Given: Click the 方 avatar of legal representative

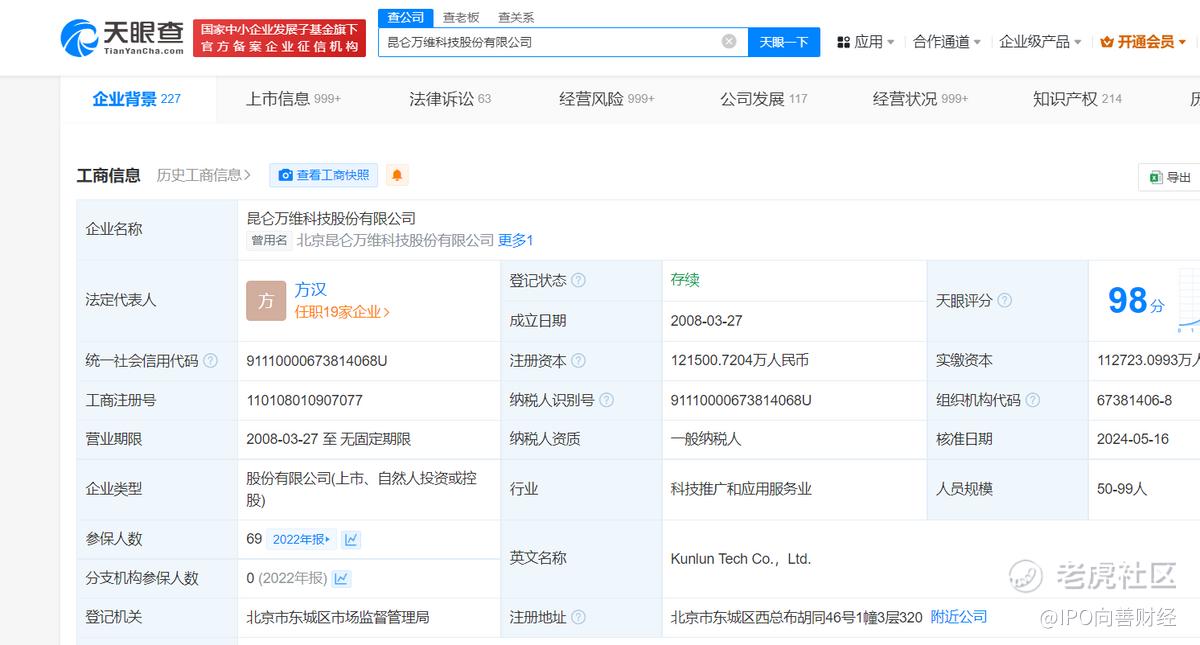Looking at the screenshot, I should point(266,301).
